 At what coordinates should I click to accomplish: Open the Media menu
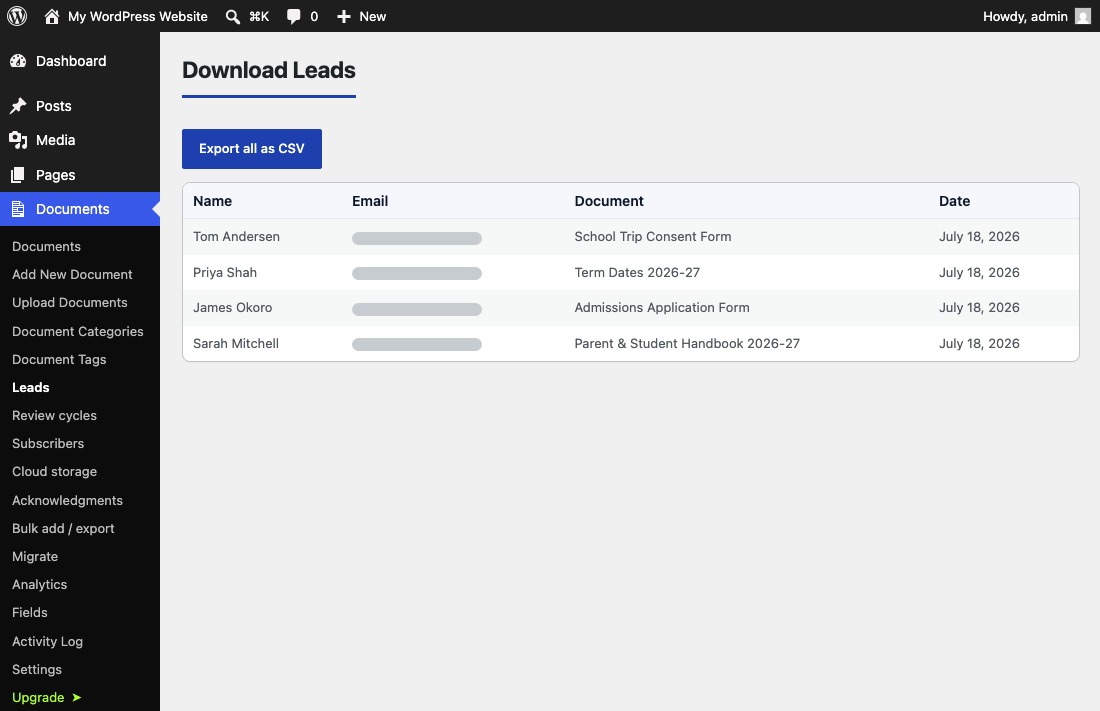coord(55,140)
